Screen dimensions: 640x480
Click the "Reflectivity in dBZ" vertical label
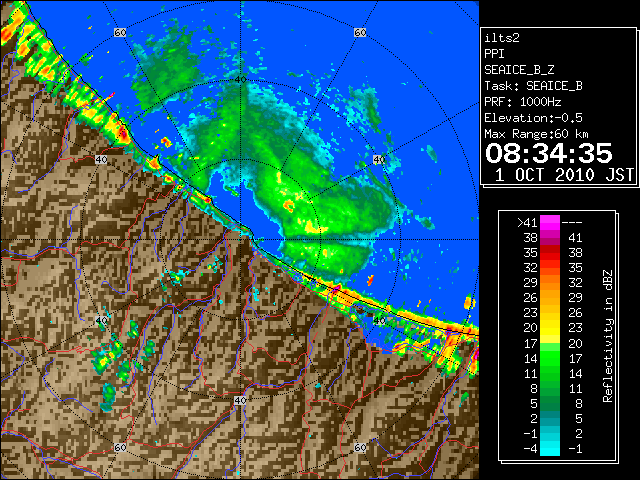point(607,336)
